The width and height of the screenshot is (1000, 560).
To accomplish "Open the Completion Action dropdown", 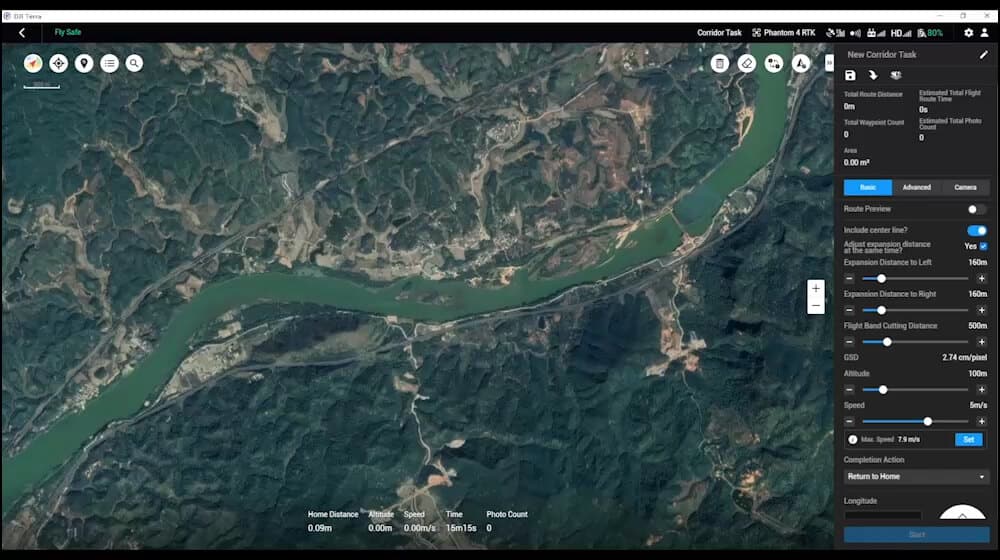I will [916, 476].
